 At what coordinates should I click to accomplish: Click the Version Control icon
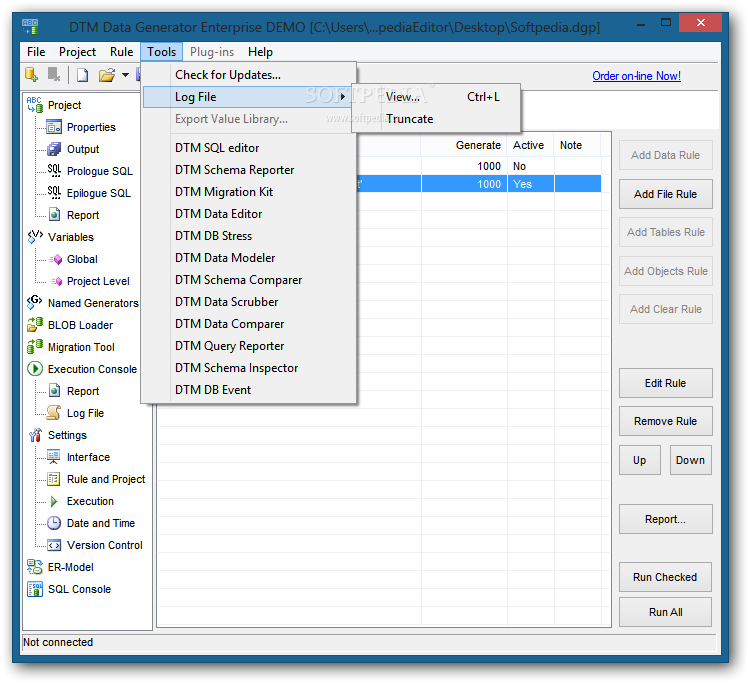click(x=54, y=545)
